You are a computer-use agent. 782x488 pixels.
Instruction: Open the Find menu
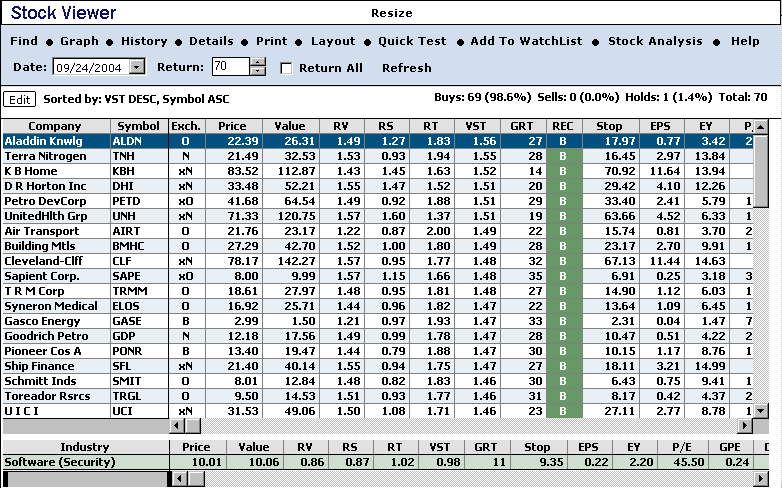click(24, 41)
